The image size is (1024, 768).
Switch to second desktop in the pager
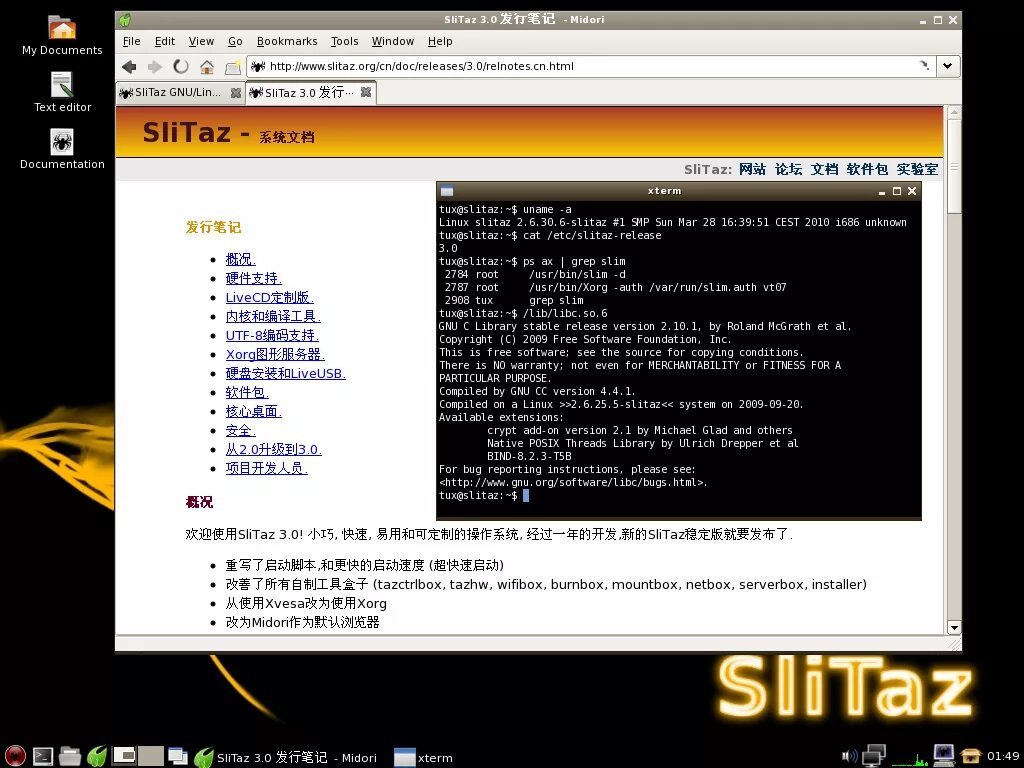pos(151,756)
